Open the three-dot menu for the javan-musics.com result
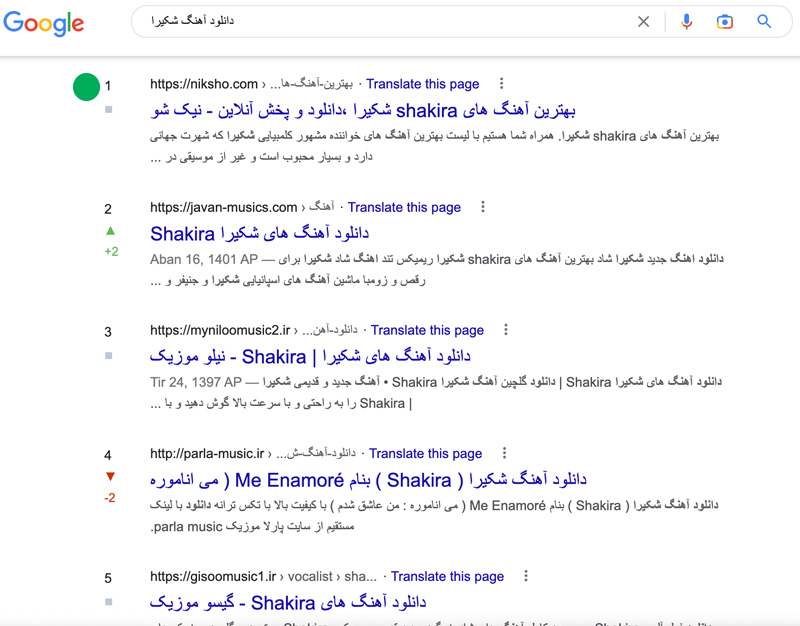This screenshot has width=800, height=626. [x=483, y=207]
